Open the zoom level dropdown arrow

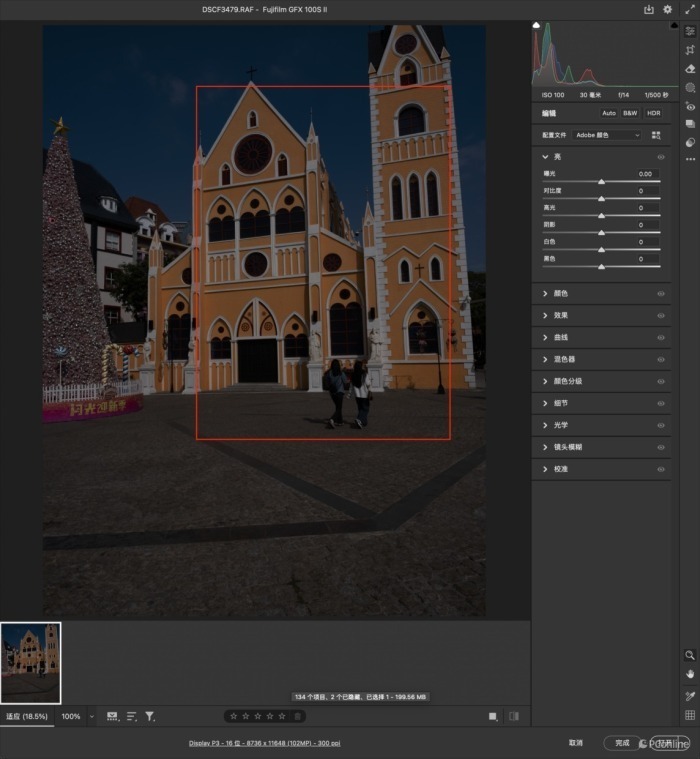91,716
